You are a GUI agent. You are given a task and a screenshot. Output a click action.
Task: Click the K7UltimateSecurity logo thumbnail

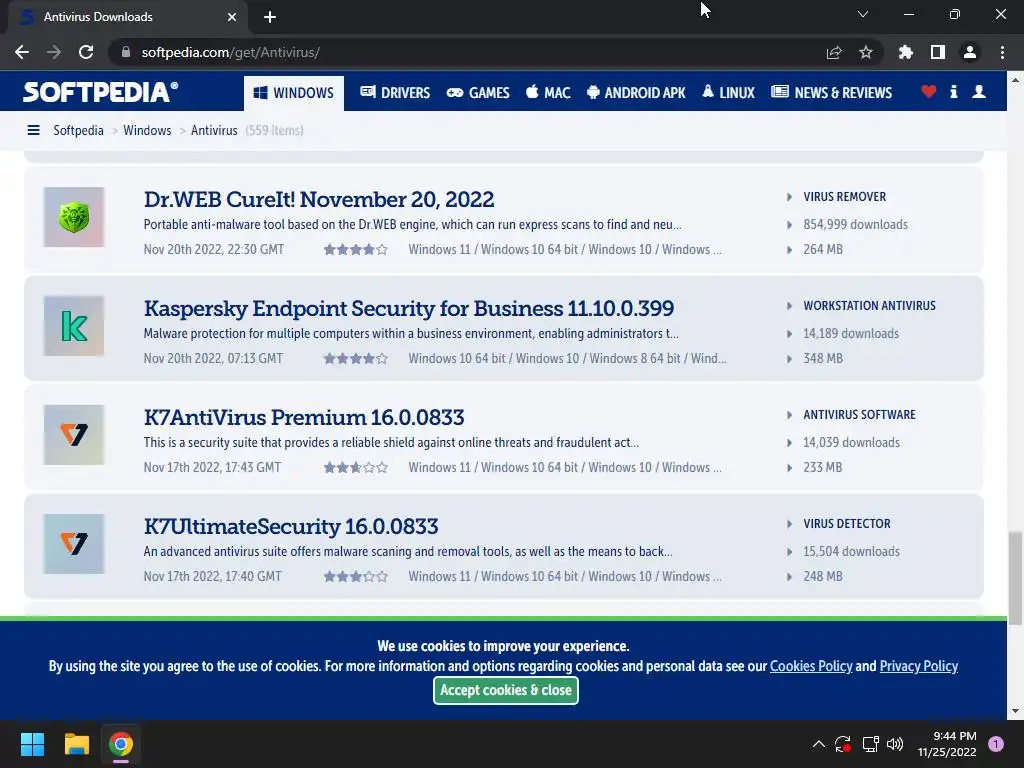[x=74, y=544]
